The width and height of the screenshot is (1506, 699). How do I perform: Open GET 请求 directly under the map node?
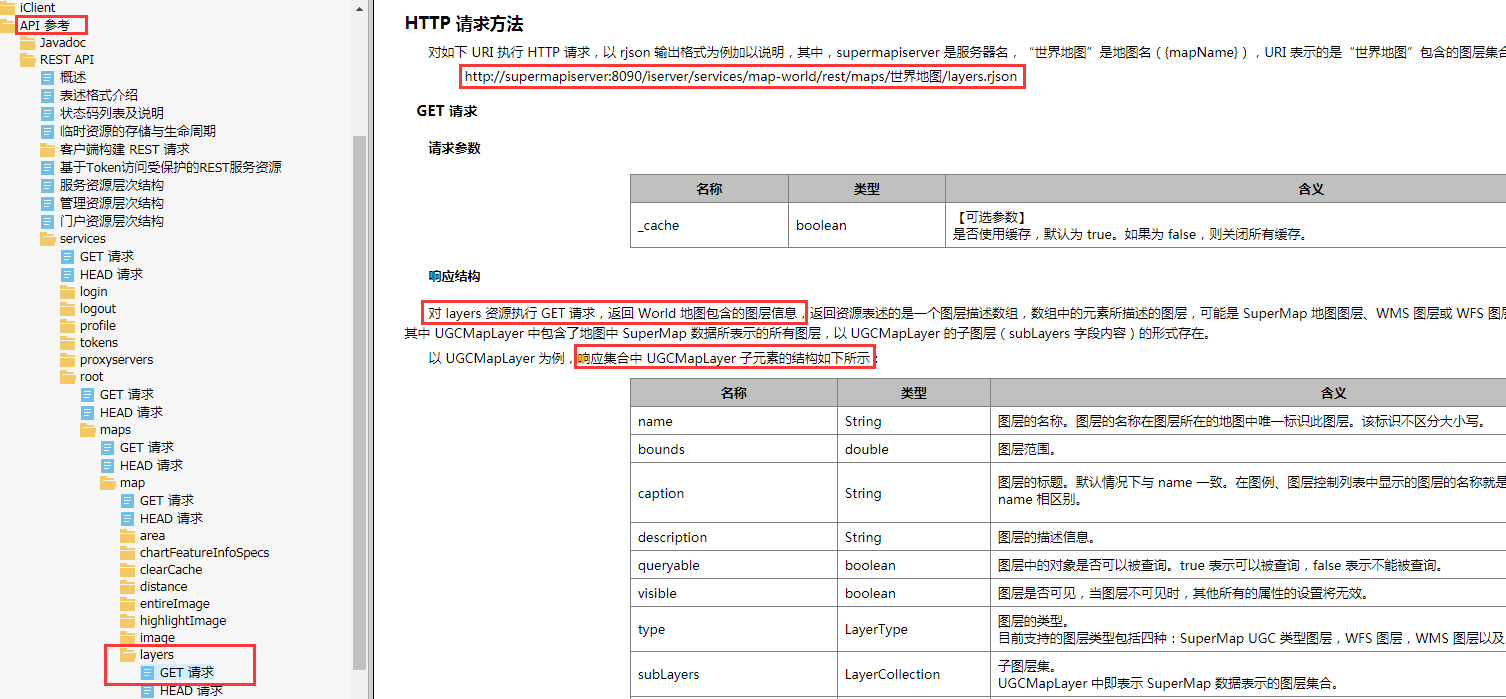(x=167, y=501)
